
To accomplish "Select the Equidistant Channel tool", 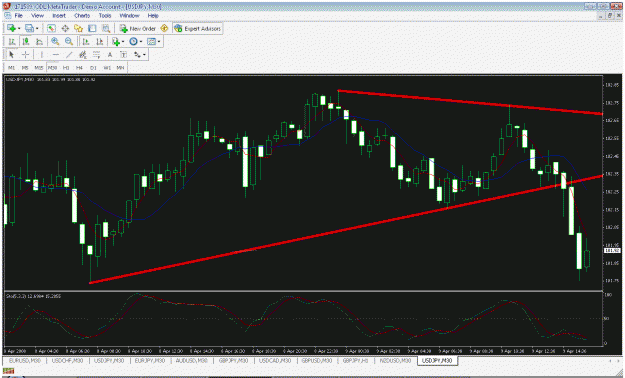I will click(x=83, y=55).
